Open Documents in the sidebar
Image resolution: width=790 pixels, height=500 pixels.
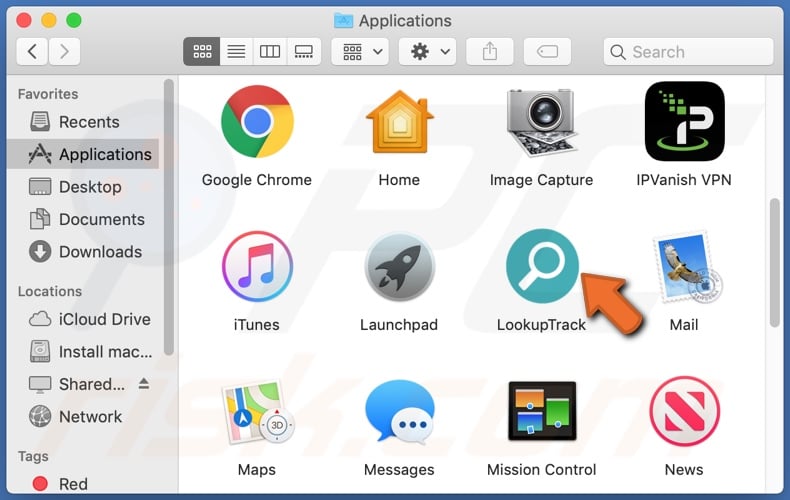click(x=83, y=219)
